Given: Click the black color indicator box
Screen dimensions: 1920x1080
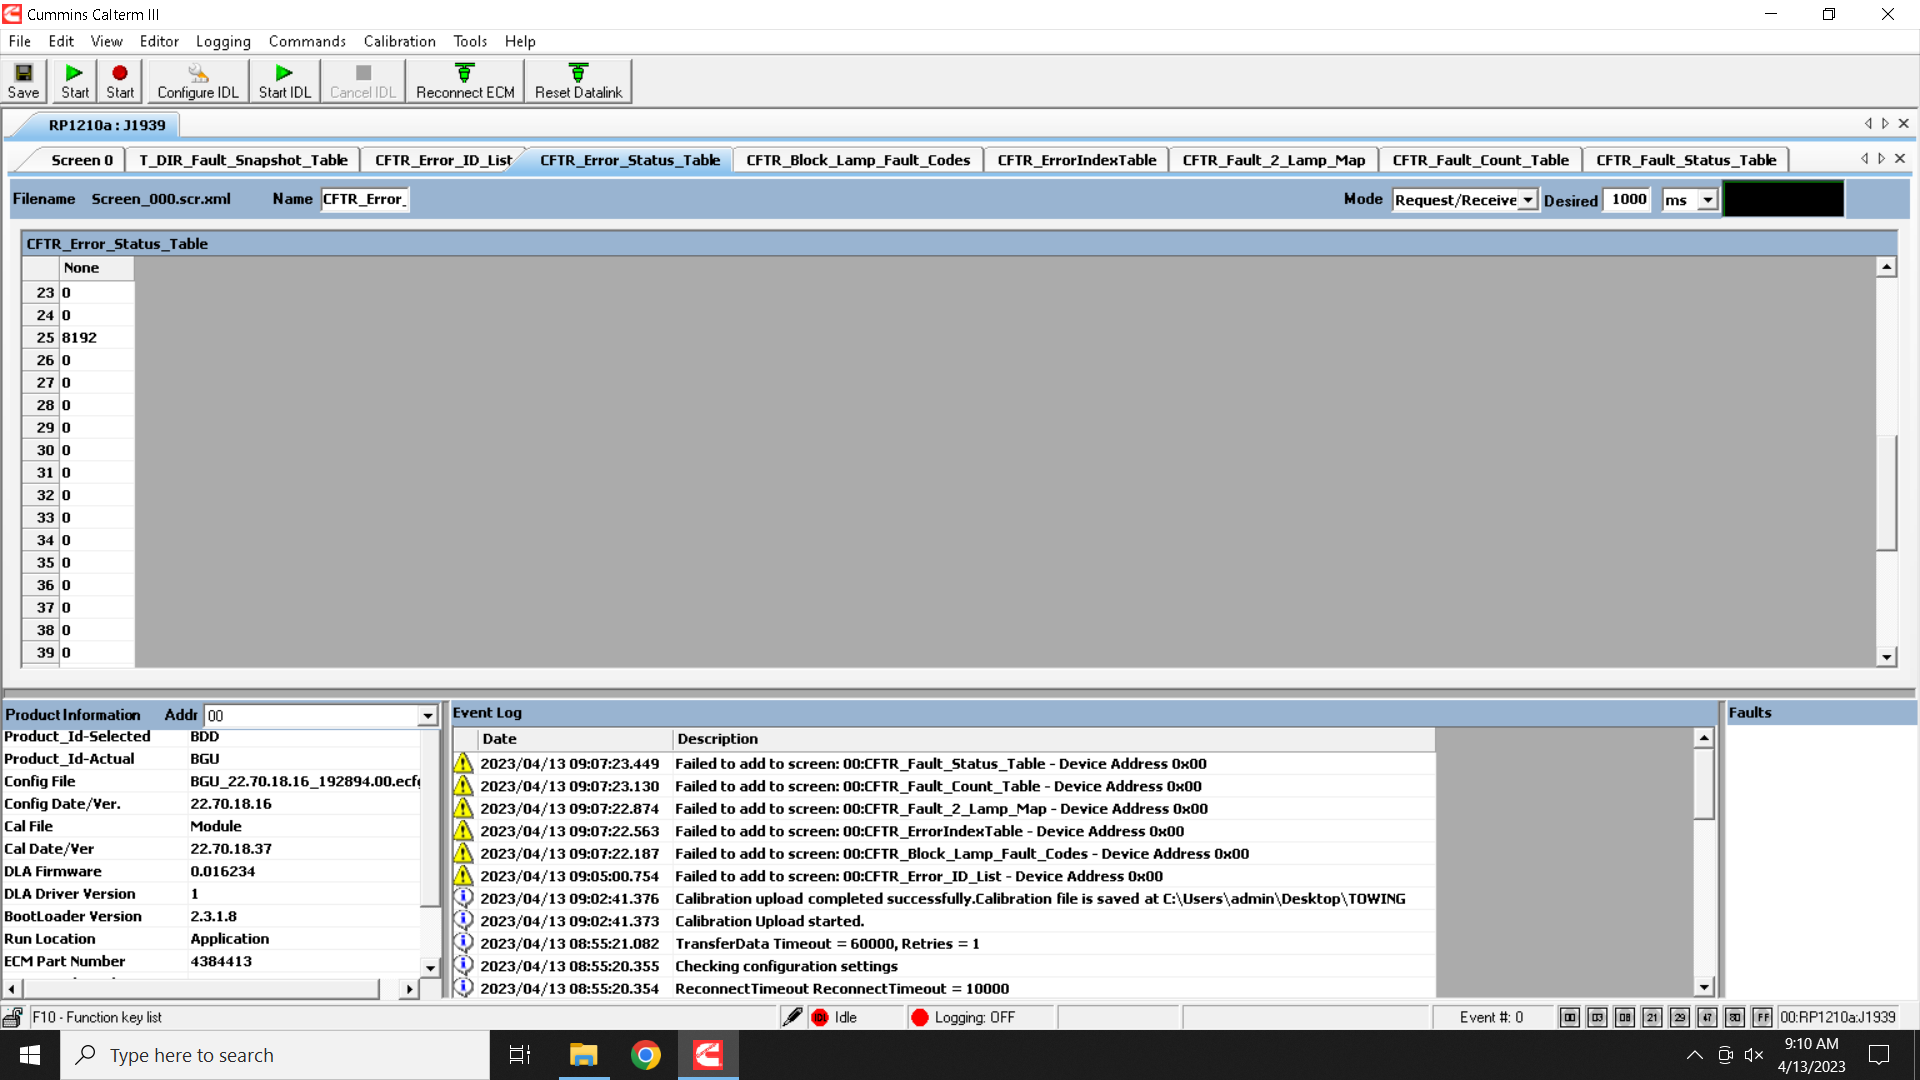Looking at the screenshot, I should point(1783,199).
